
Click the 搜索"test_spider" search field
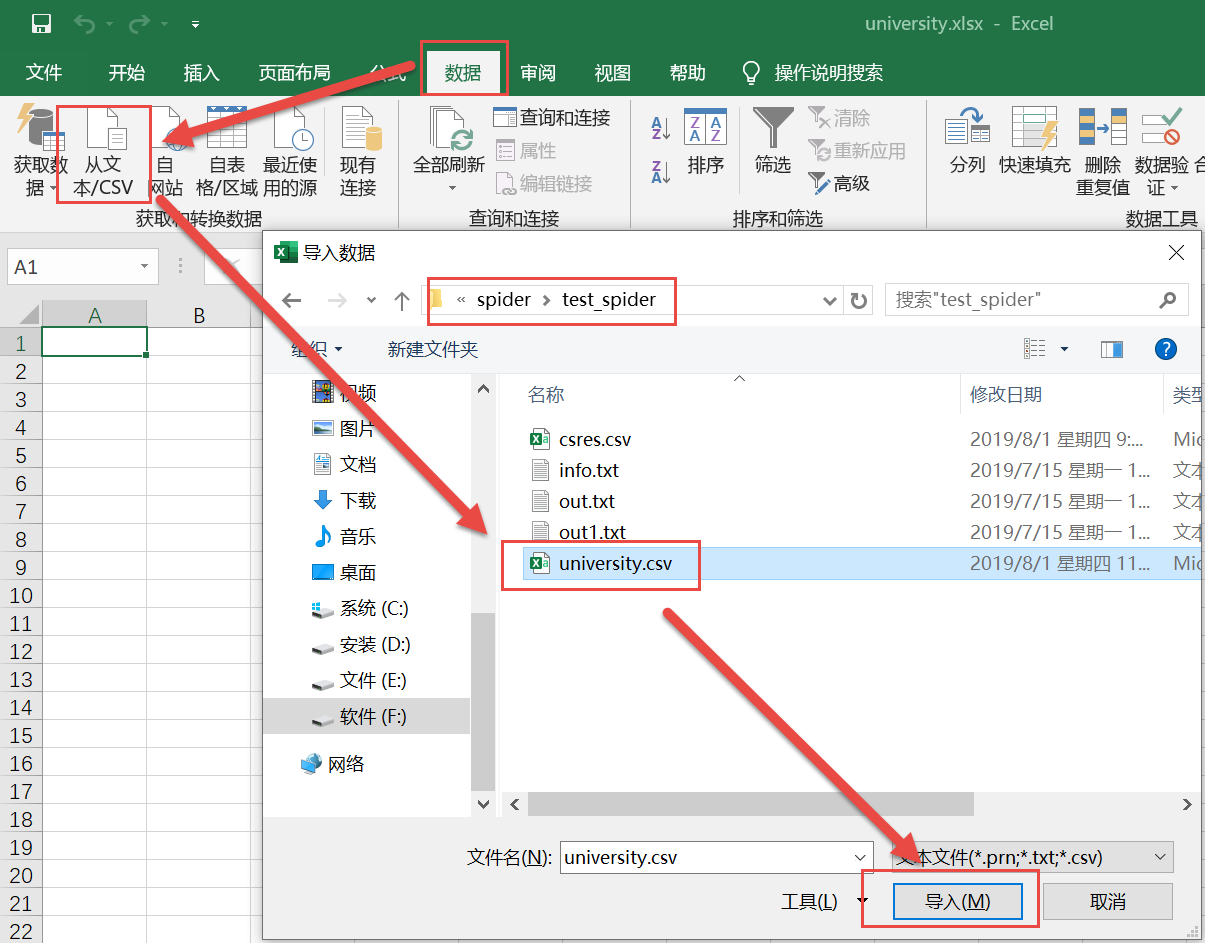1037,299
